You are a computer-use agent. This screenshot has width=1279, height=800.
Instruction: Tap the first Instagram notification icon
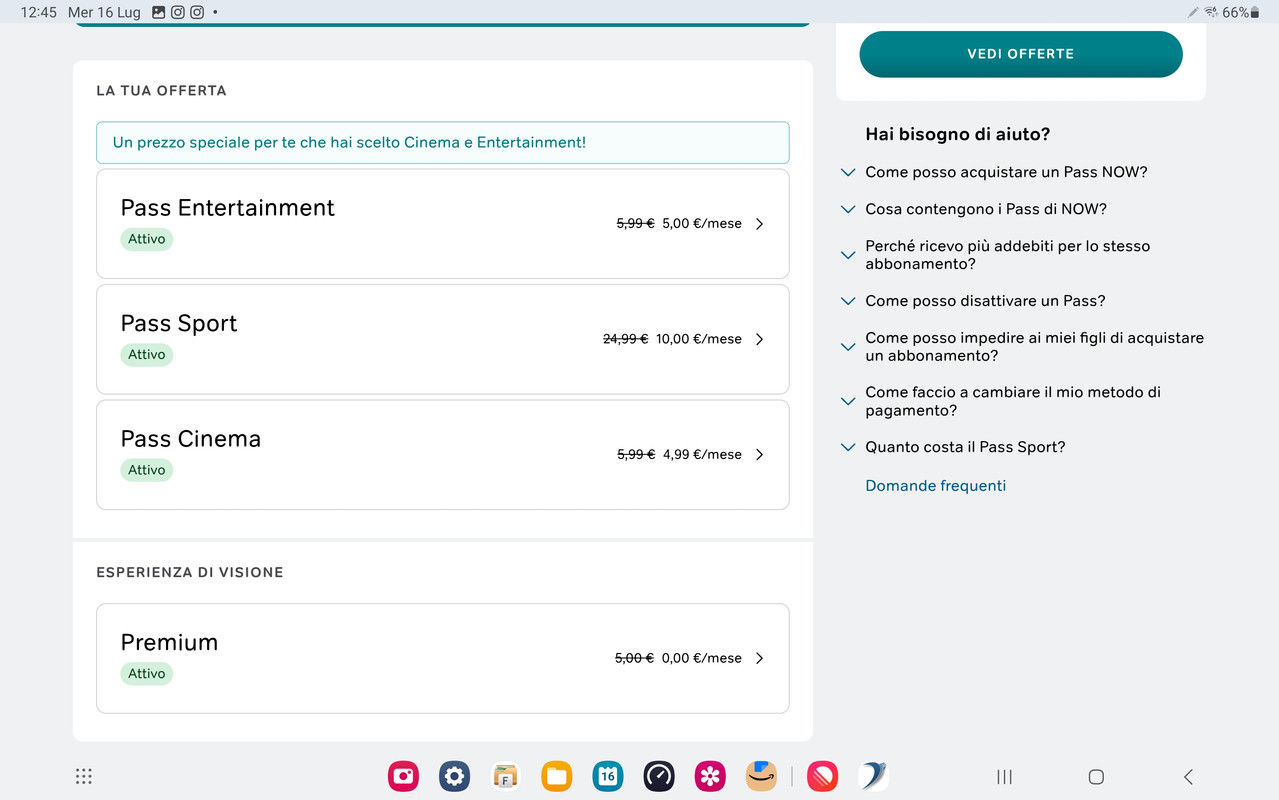tap(178, 12)
